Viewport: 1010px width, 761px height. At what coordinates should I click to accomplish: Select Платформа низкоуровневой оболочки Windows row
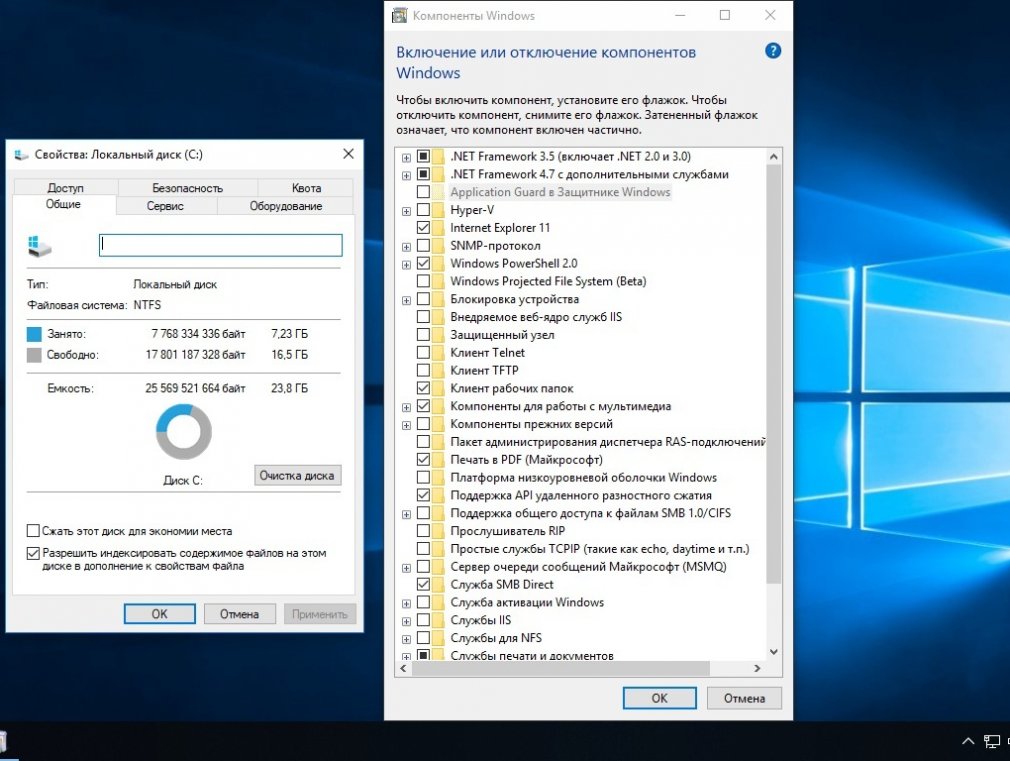pyautogui.click(x=583, y=477)
